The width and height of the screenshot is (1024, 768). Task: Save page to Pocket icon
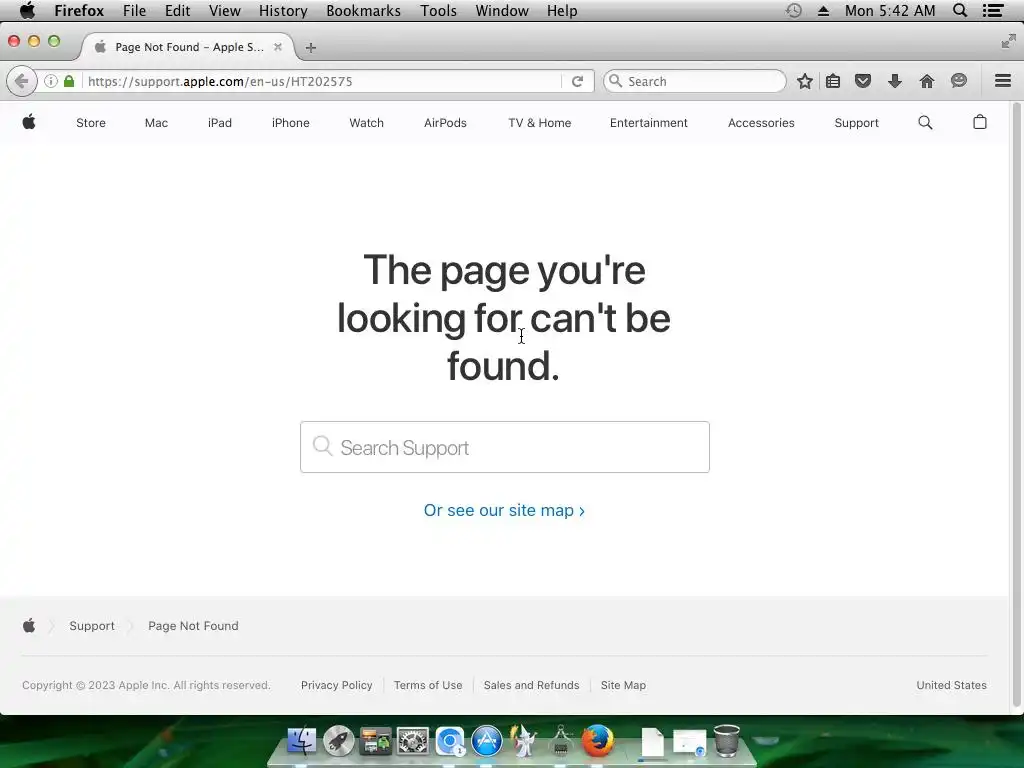[x=863, y=82]
